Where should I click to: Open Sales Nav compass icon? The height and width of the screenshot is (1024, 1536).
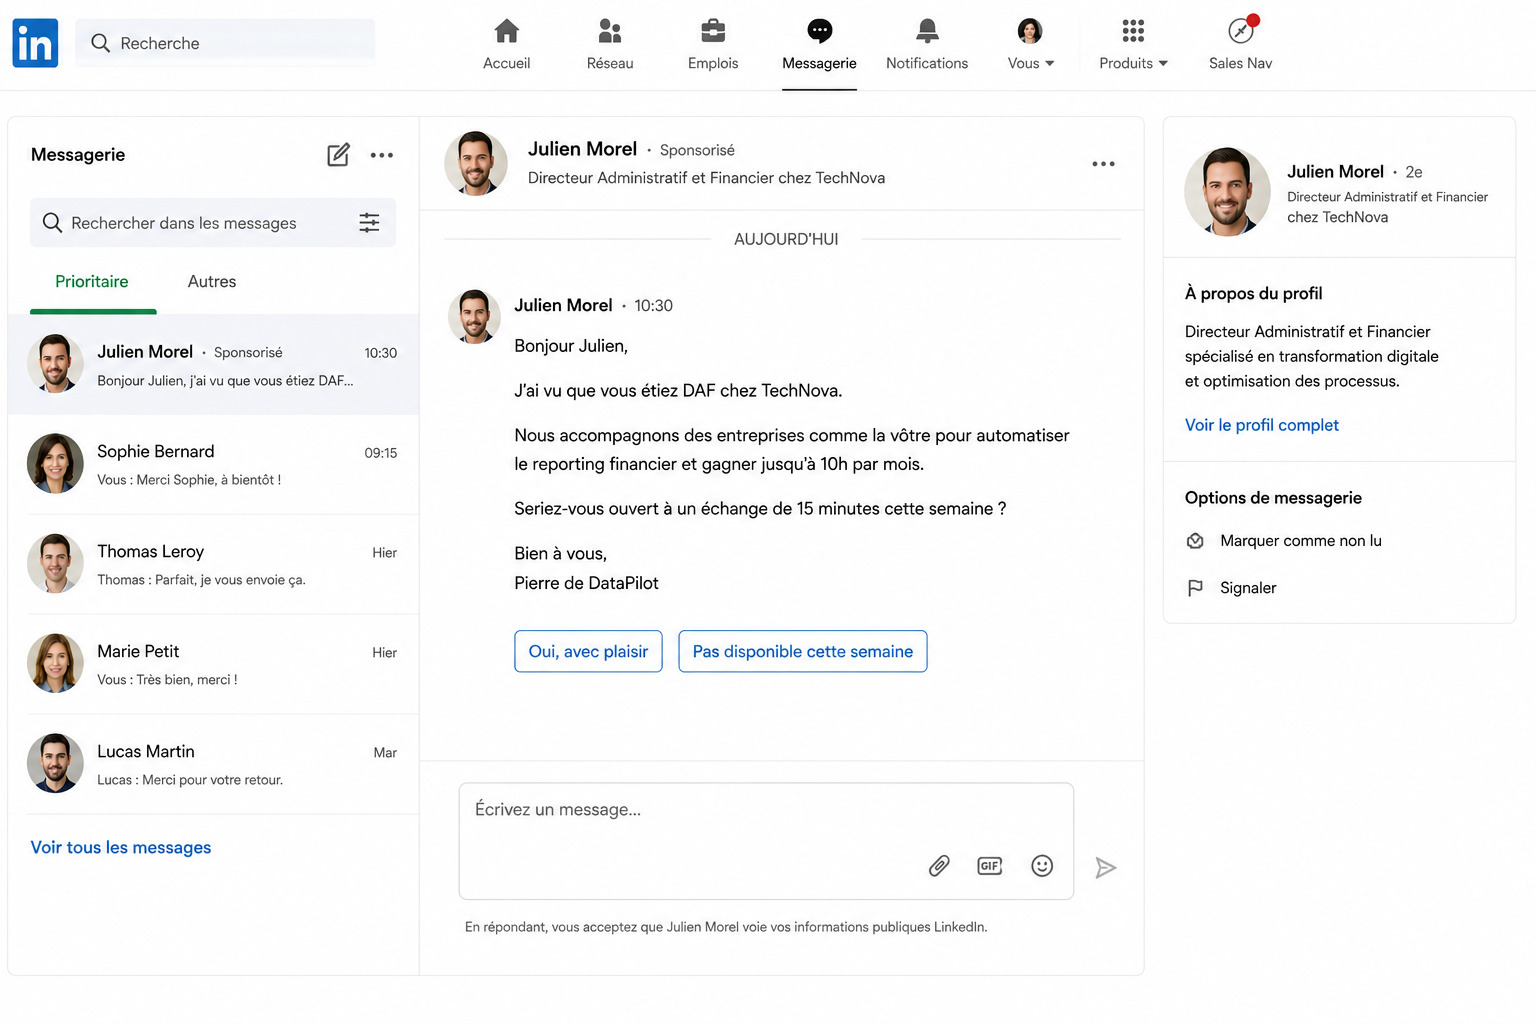(1241, 31)
